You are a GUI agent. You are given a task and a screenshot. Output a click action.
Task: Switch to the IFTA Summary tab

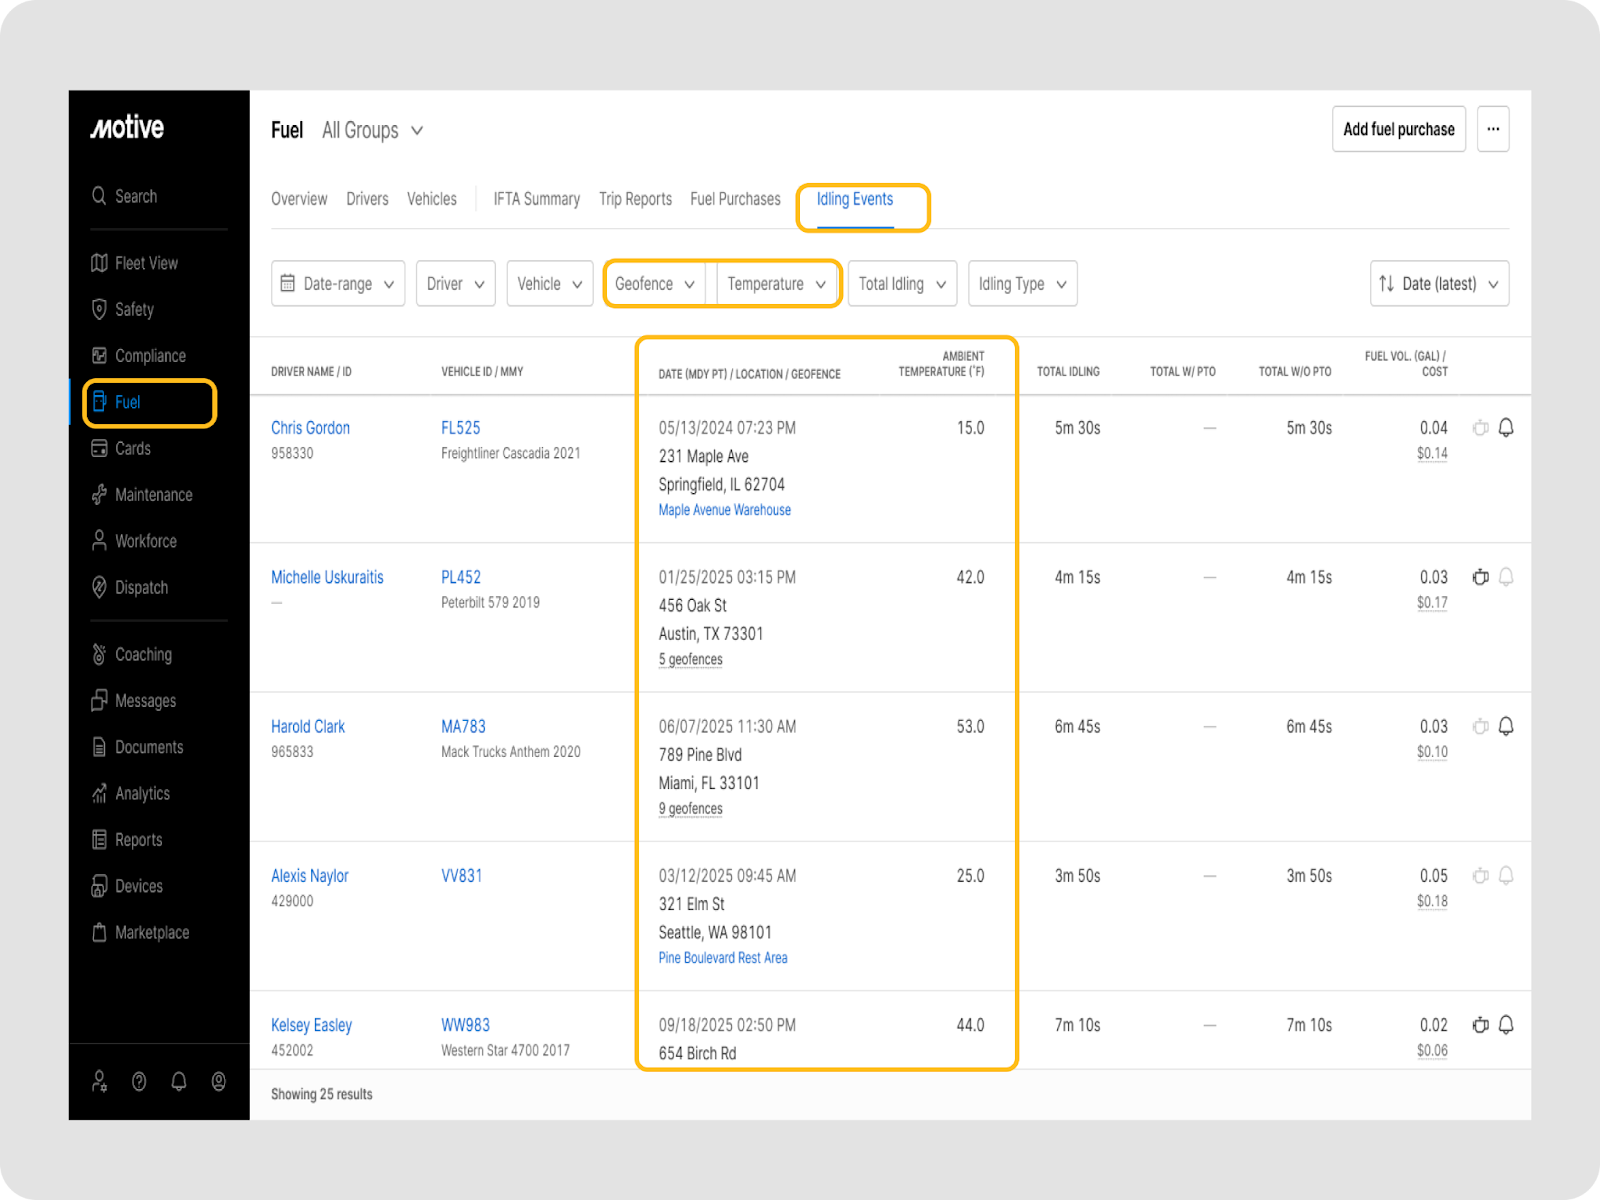pos(536,199)
